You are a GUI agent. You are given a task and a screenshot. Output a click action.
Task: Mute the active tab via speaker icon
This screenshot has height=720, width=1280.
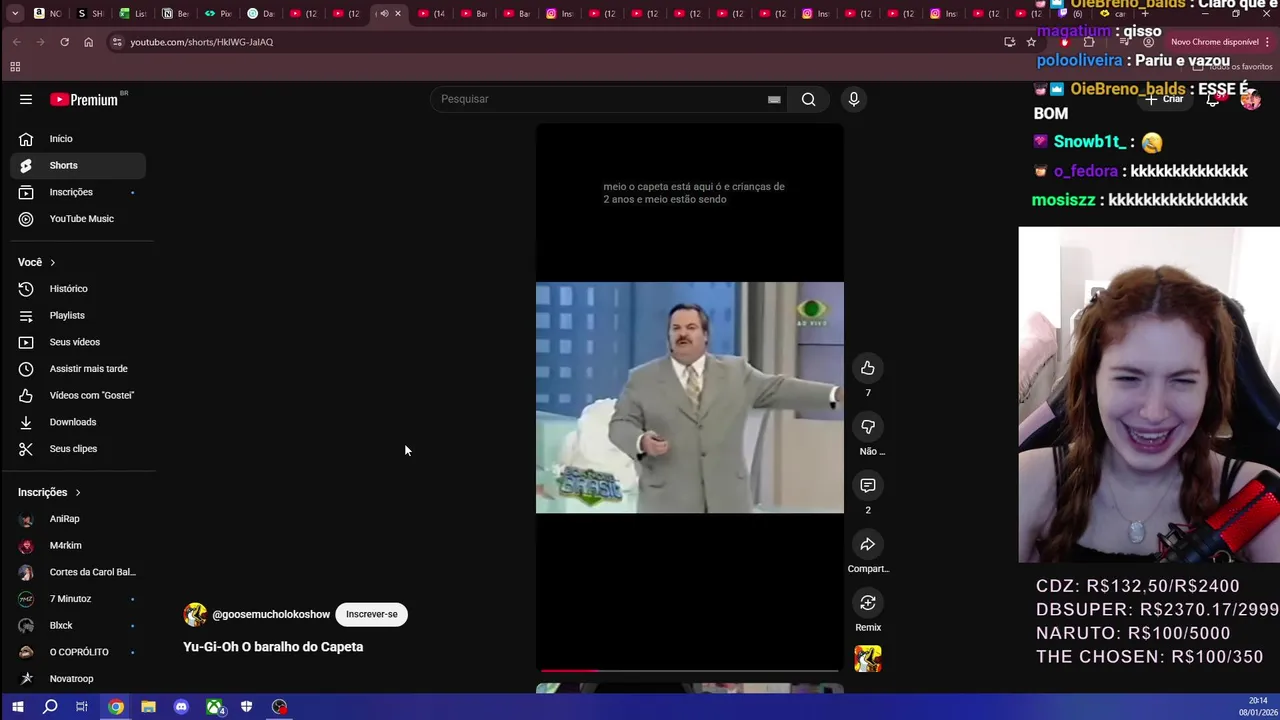(x=384, y=14)
